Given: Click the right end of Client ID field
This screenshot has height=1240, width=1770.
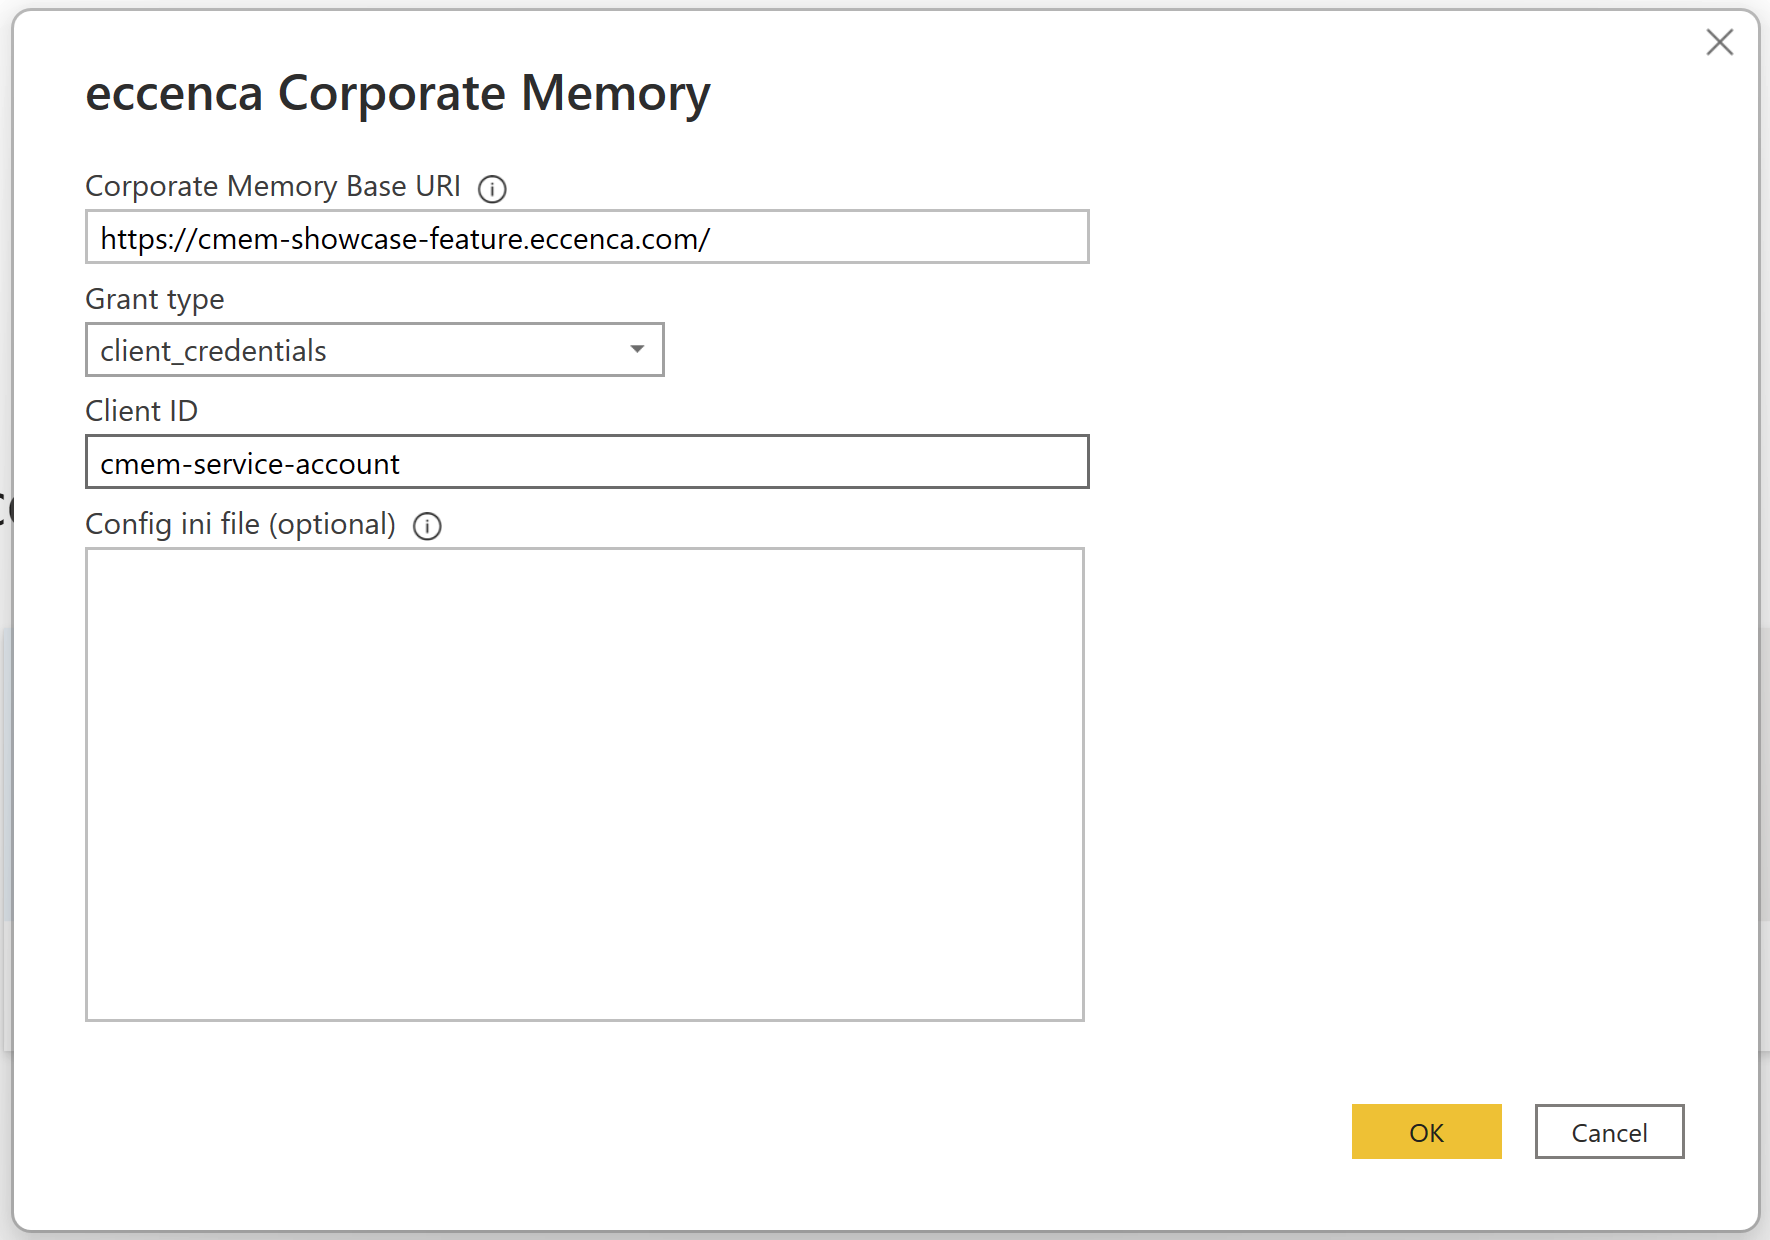Looking at the screenshot, I should (x=1060, y=462).
